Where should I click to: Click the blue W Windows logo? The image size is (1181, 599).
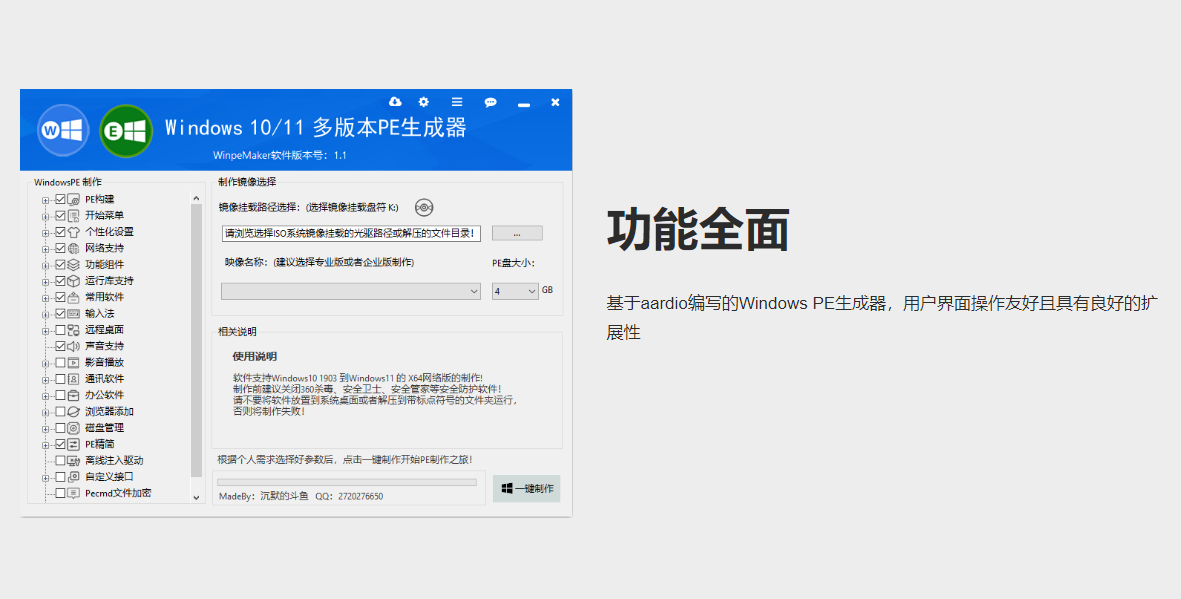63,130
